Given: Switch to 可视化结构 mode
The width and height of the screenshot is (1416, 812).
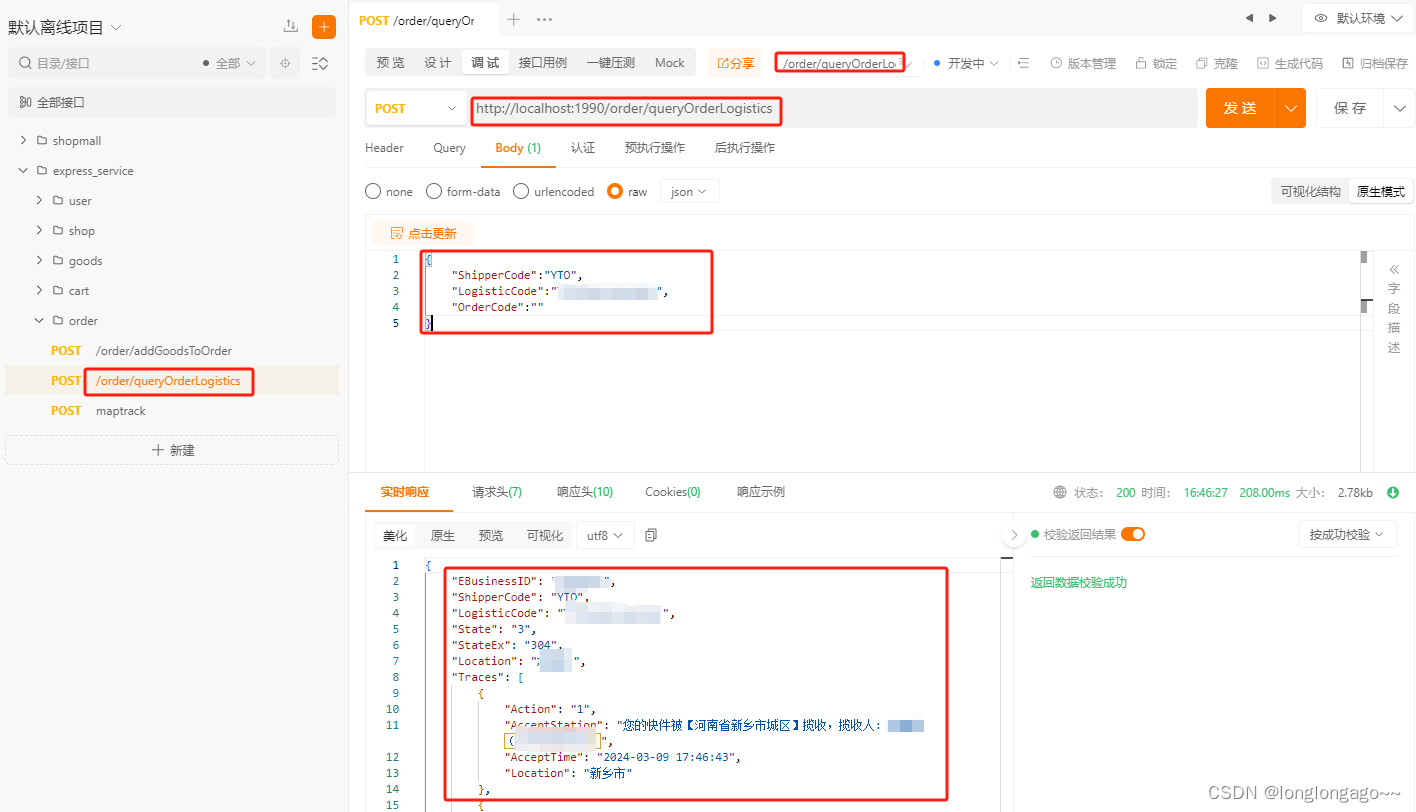Looking at the screenshot, I should pos(1310,191).
